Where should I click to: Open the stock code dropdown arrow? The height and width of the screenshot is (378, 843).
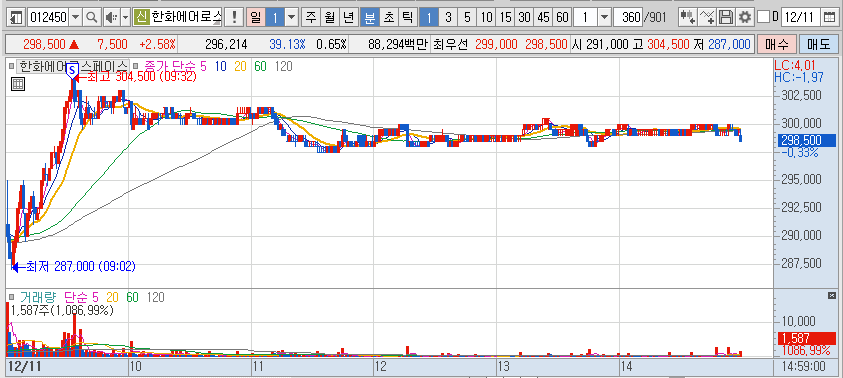tap(75, 18)
